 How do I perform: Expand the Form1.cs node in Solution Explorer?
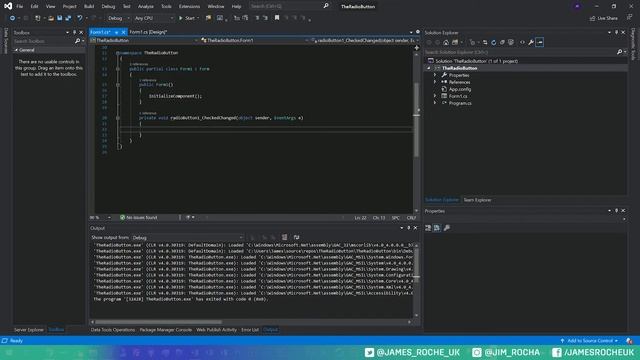point(435,96)
